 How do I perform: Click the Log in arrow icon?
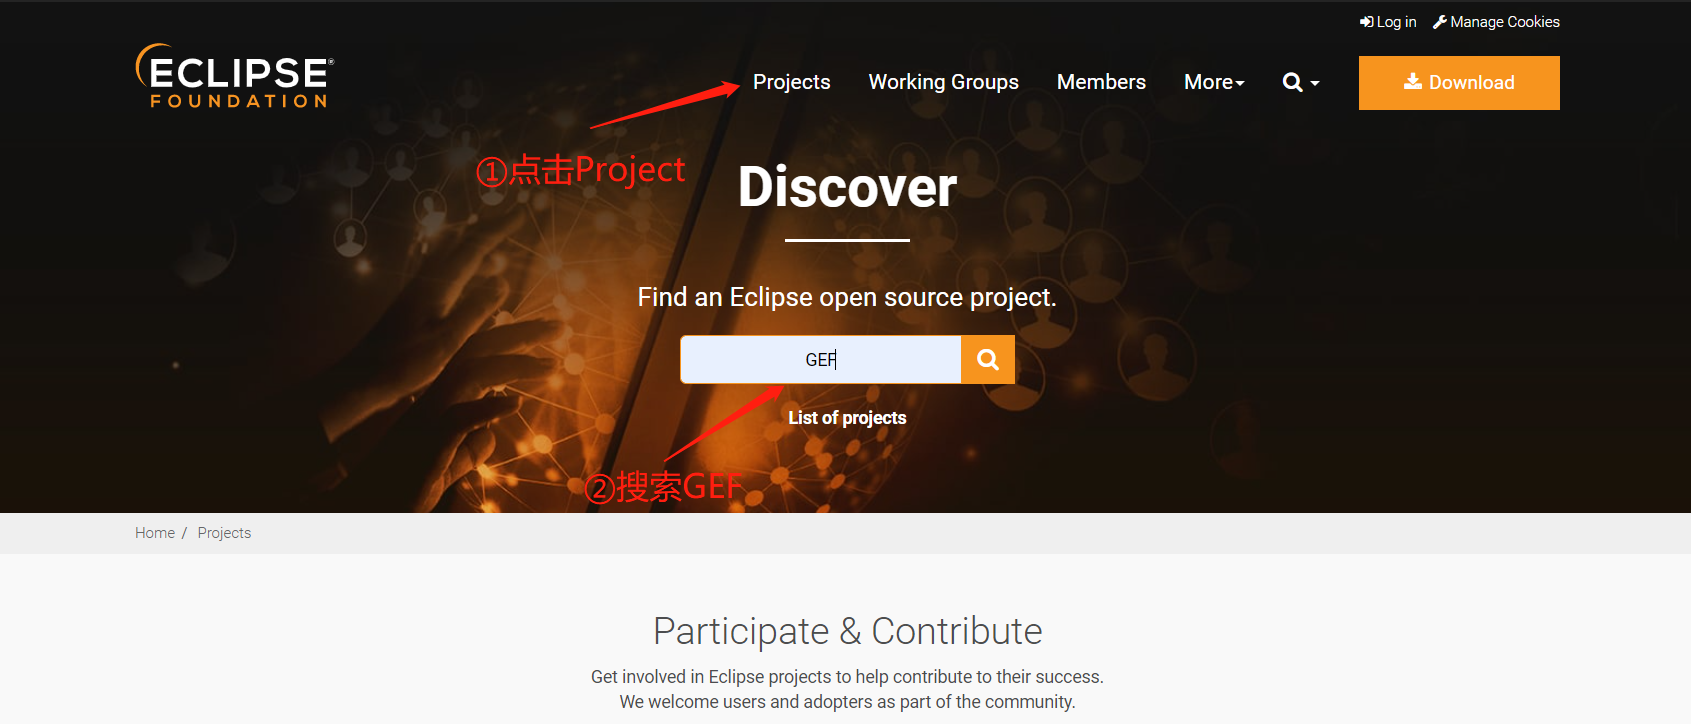(1366, 22)
